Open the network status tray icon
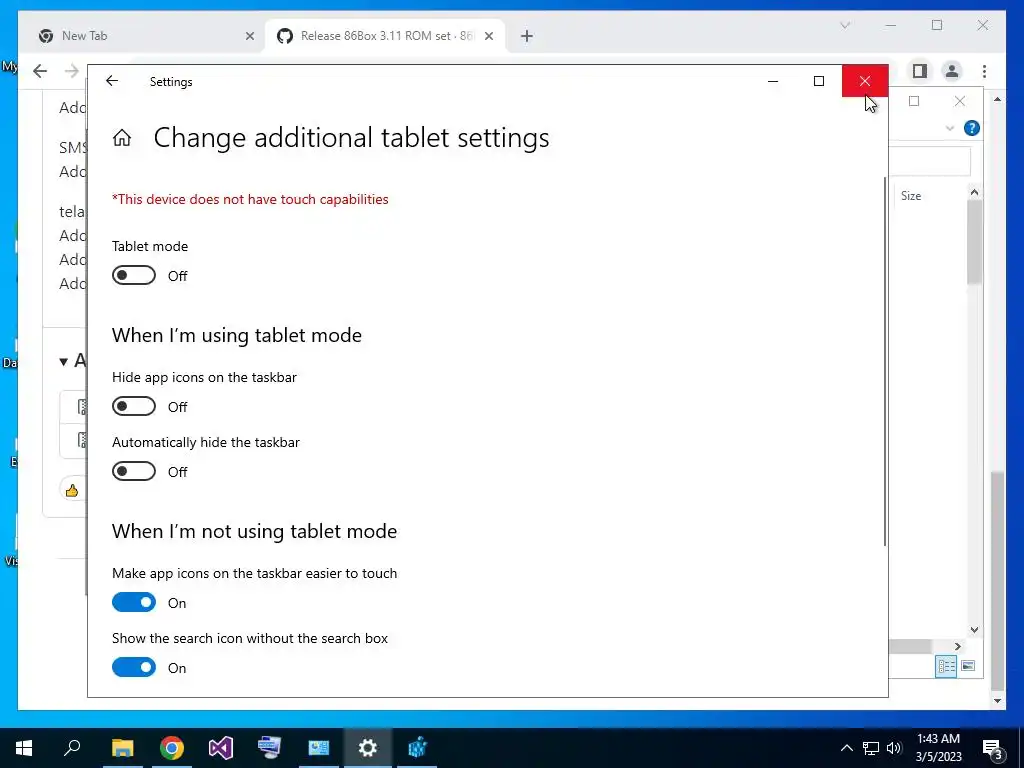1024x768 pixels. 871,748
